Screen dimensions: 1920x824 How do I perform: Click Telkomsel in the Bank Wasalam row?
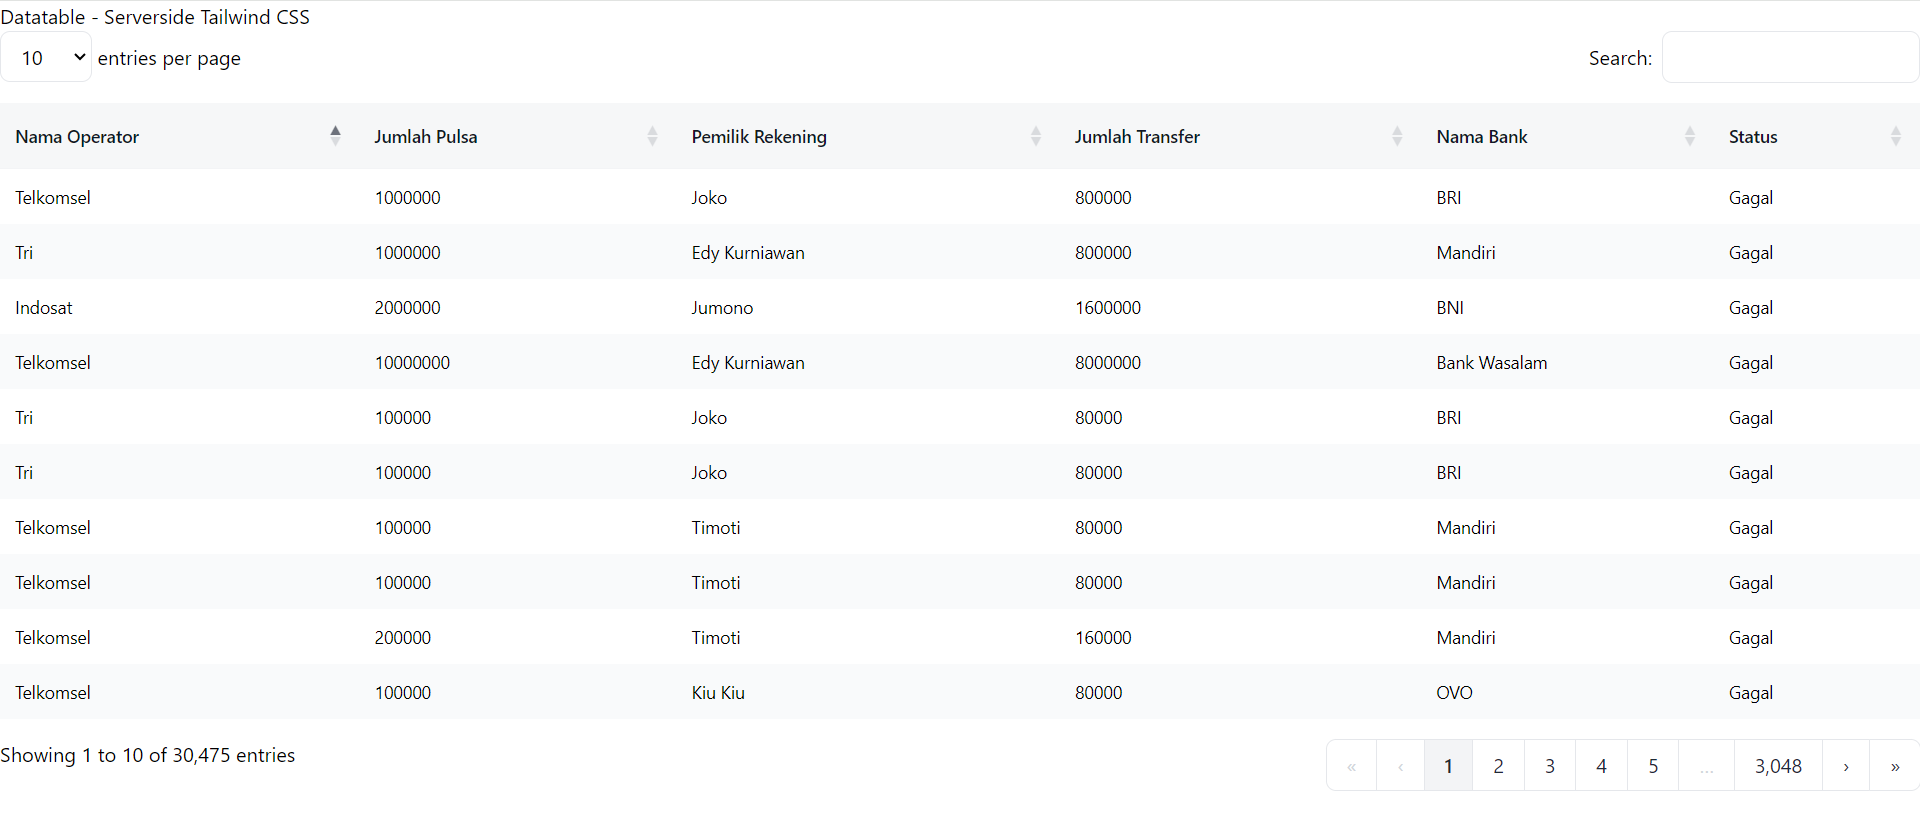tap(53, 363)
